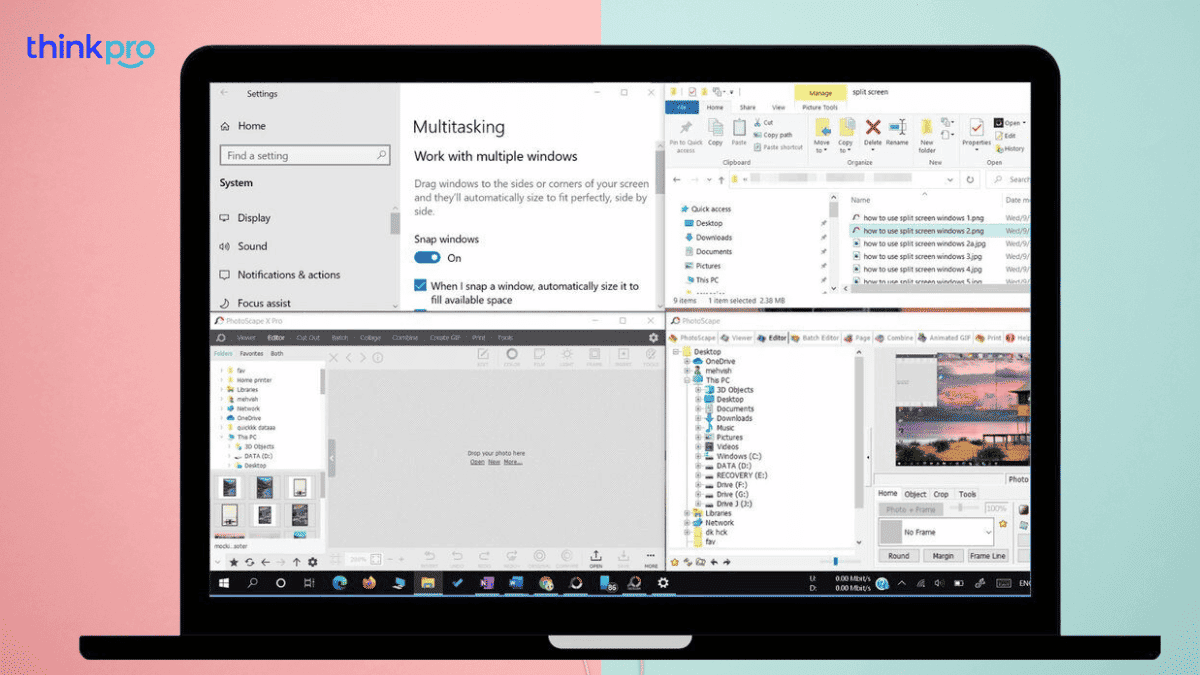Expand the Libraries folder in PhotoScape X
The width and height of the screenshot is (1200, 675).
pyautogui.click(x=222, y=390)
